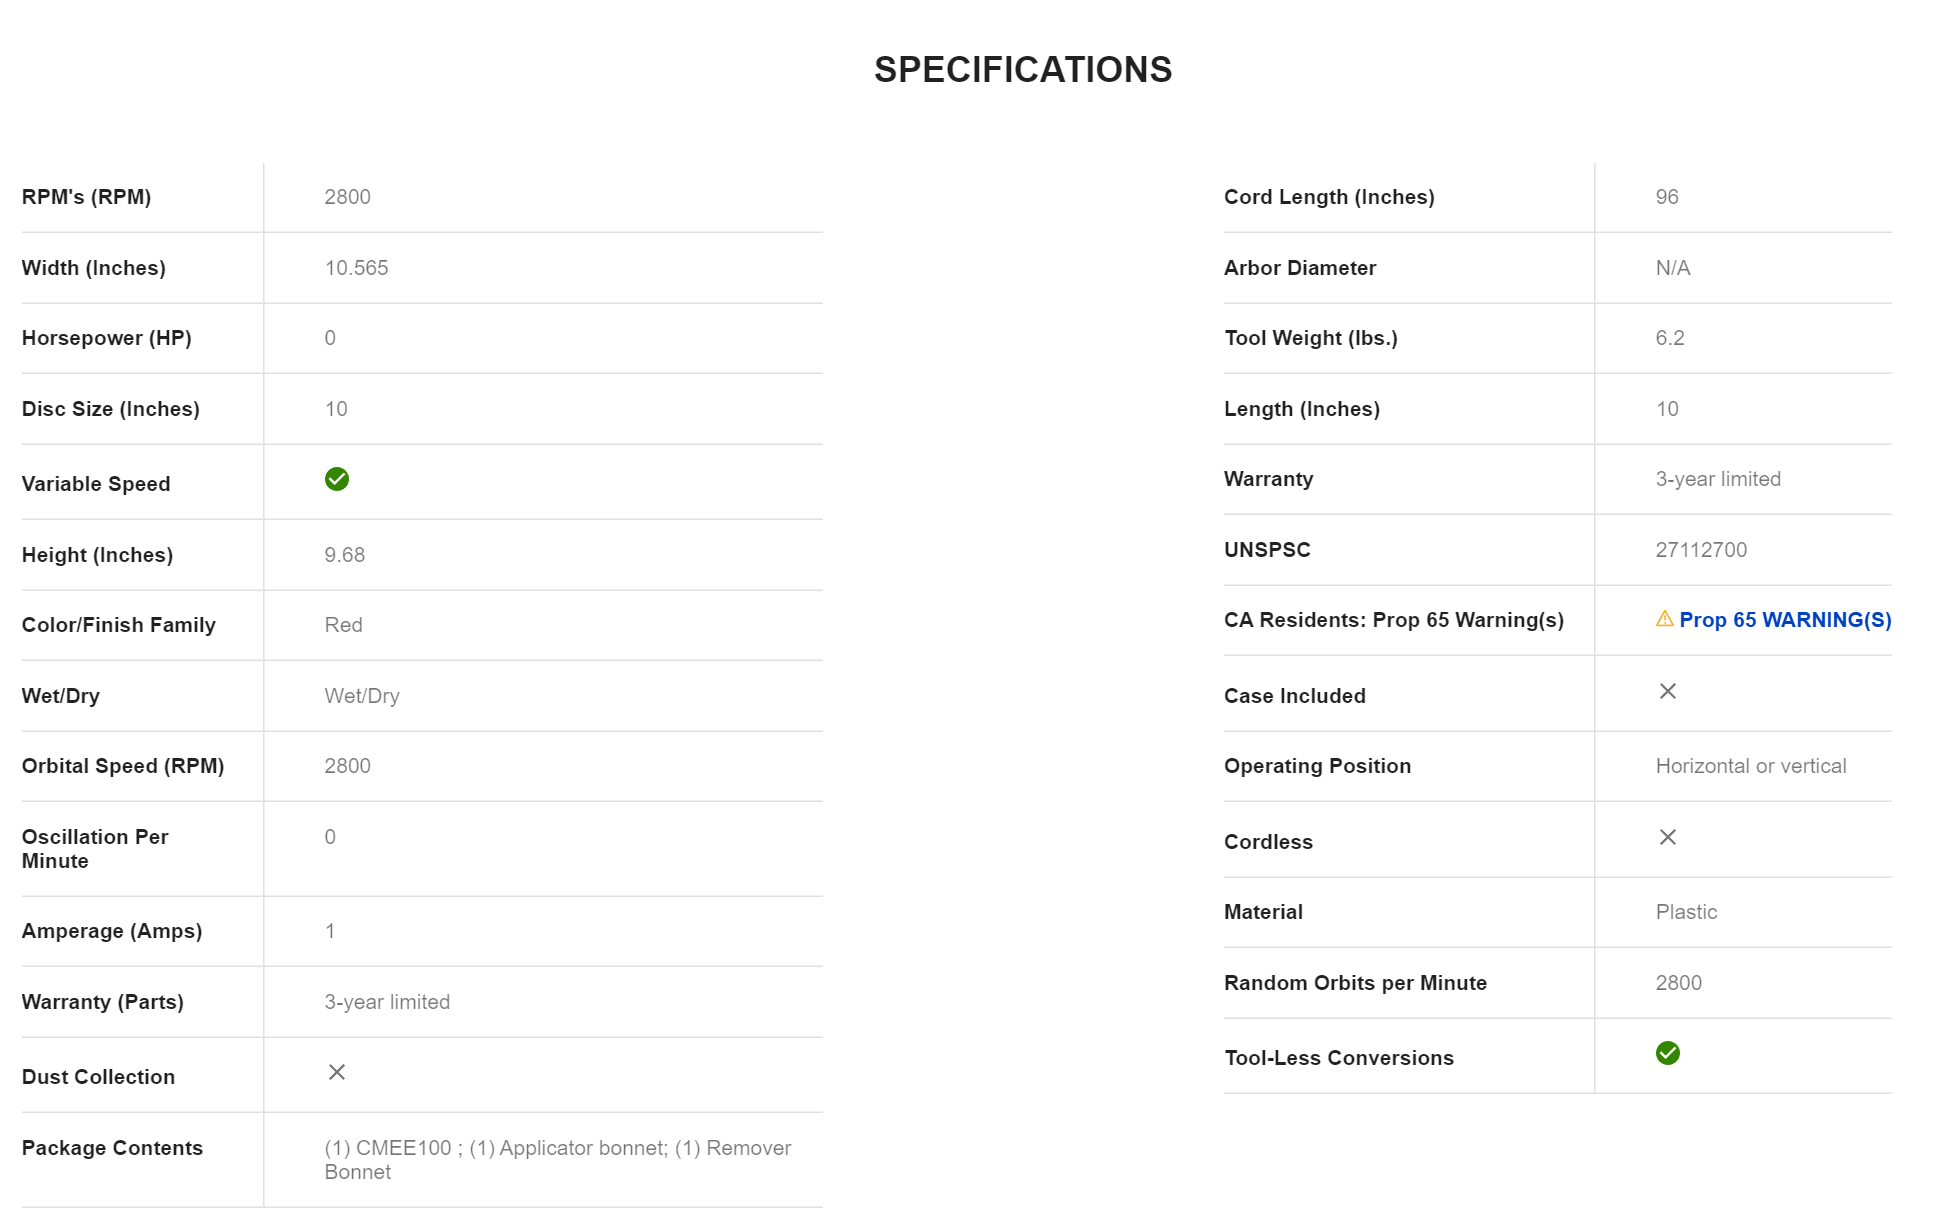The image size is (1937, 1221).
Task: Click the Case Included X icon
Action: pos(1667,691)
